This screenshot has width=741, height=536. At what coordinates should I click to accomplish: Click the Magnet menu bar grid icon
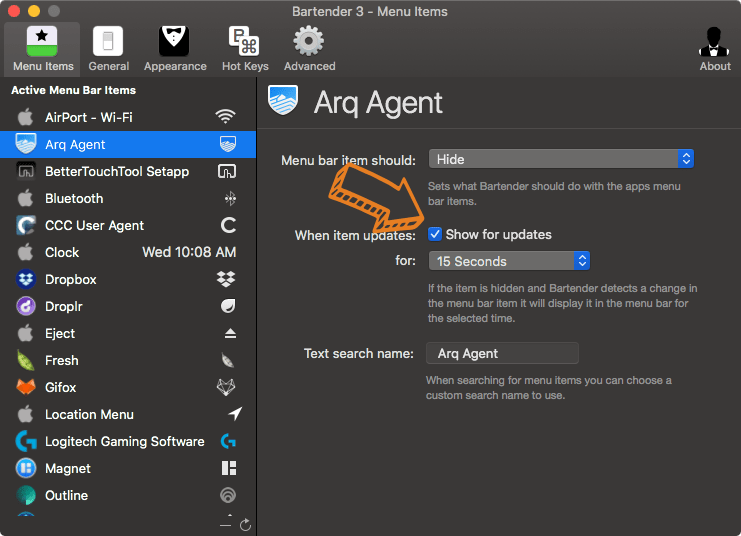click(229, 468)
